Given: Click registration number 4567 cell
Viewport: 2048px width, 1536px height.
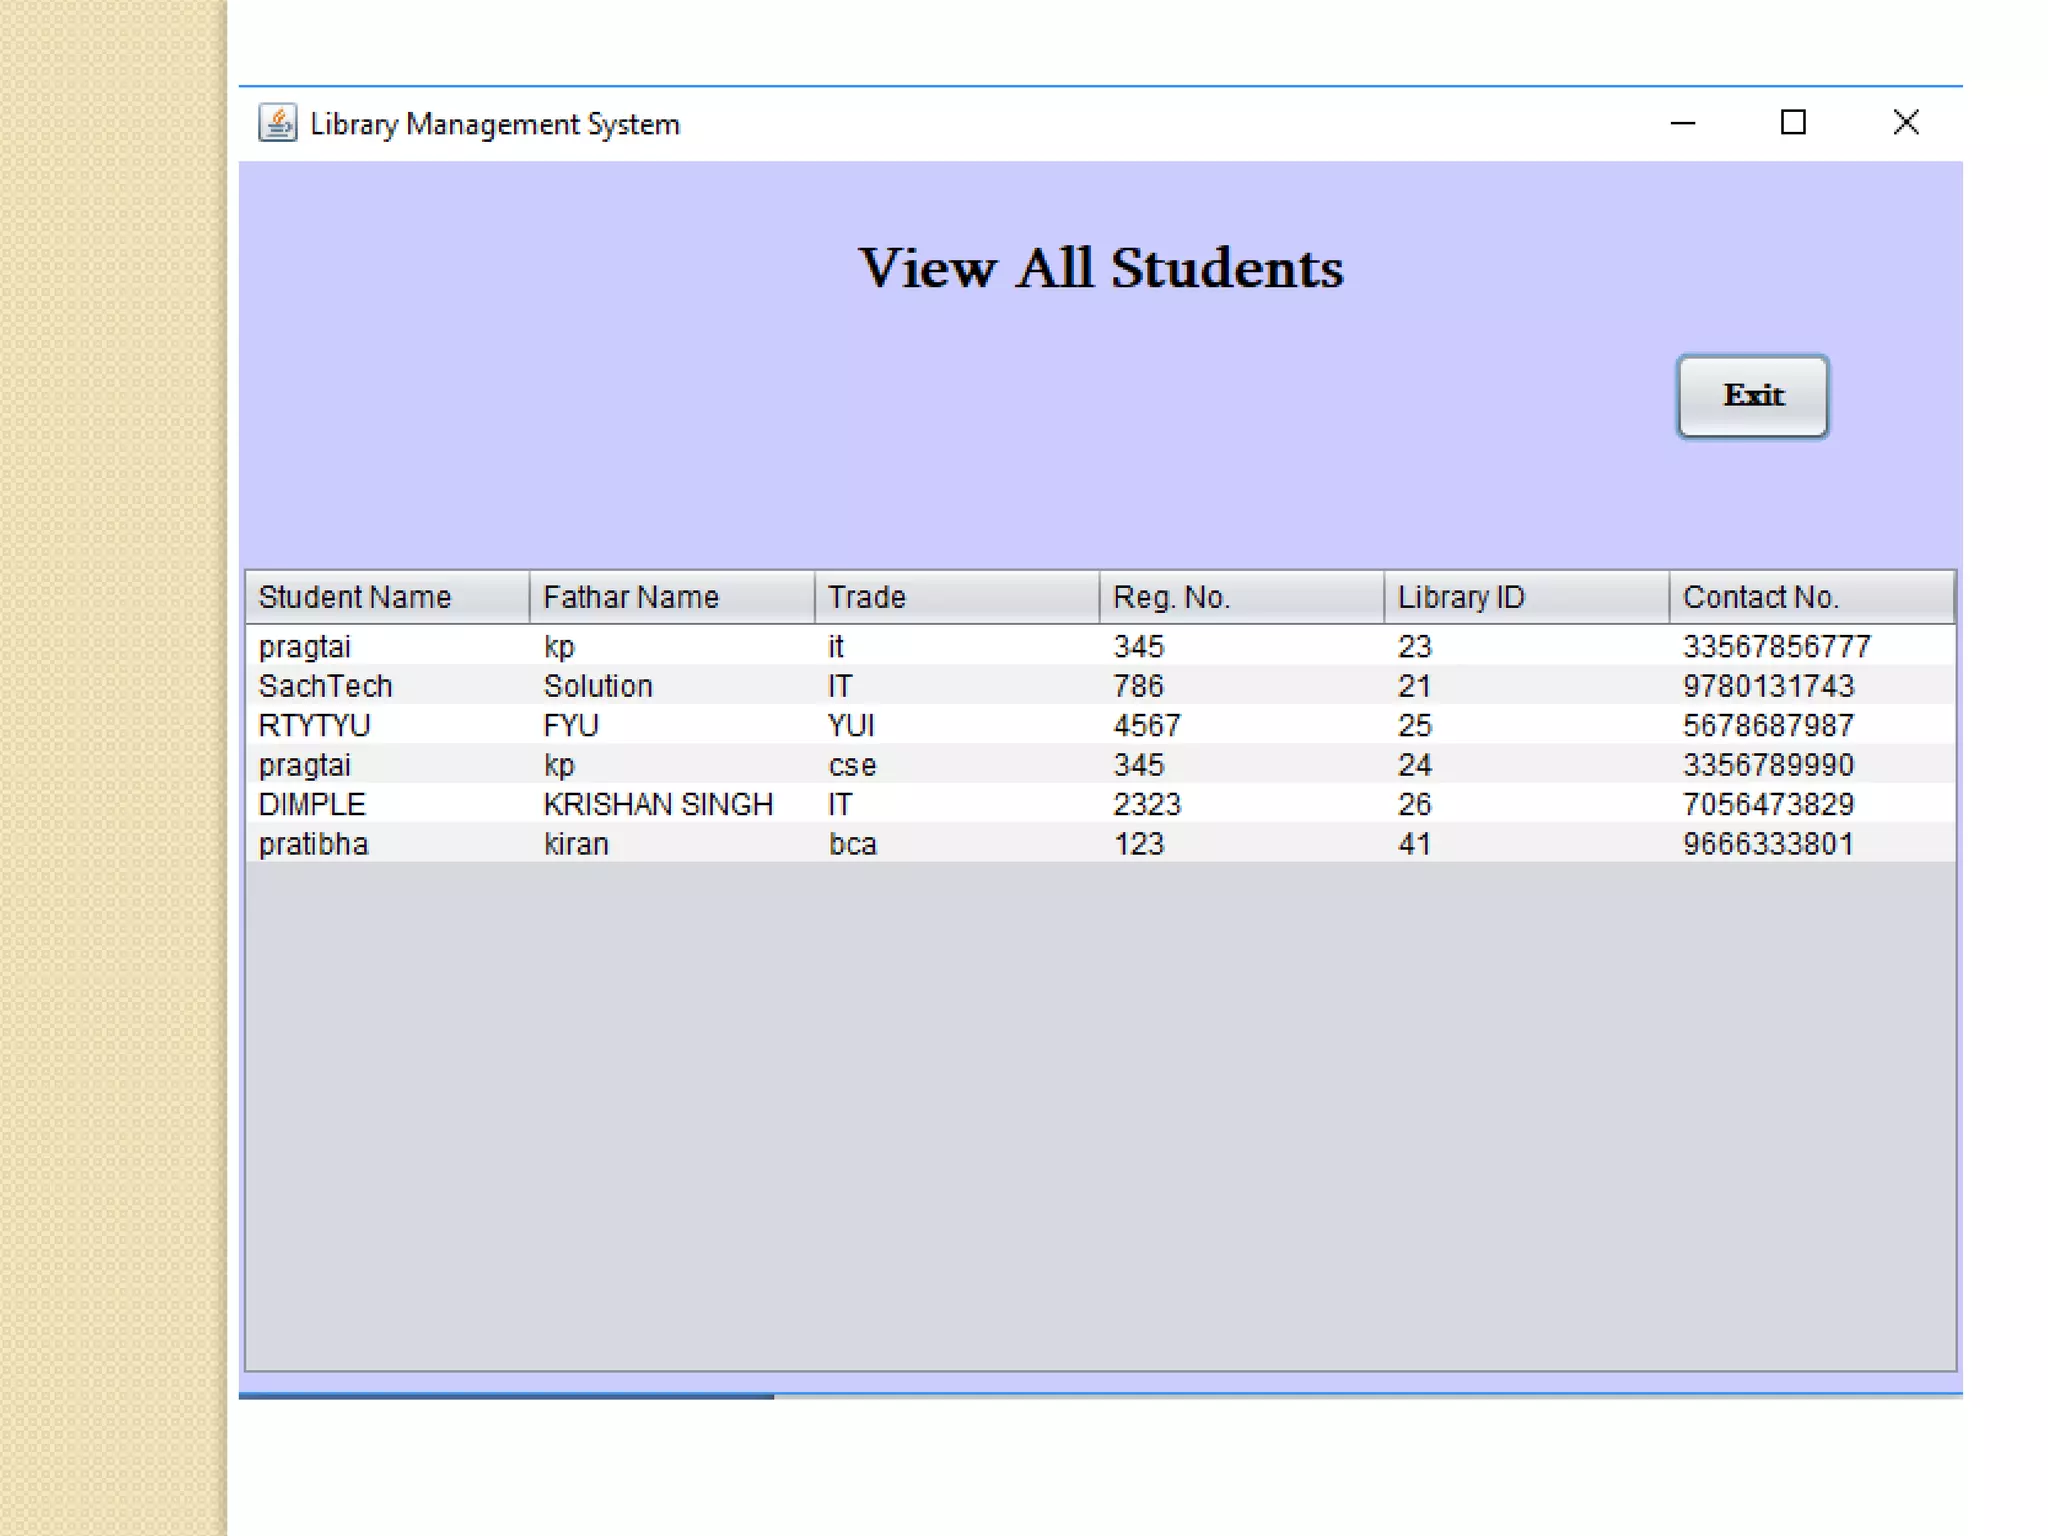Looking at the screenshot, I should (1147, 725).
